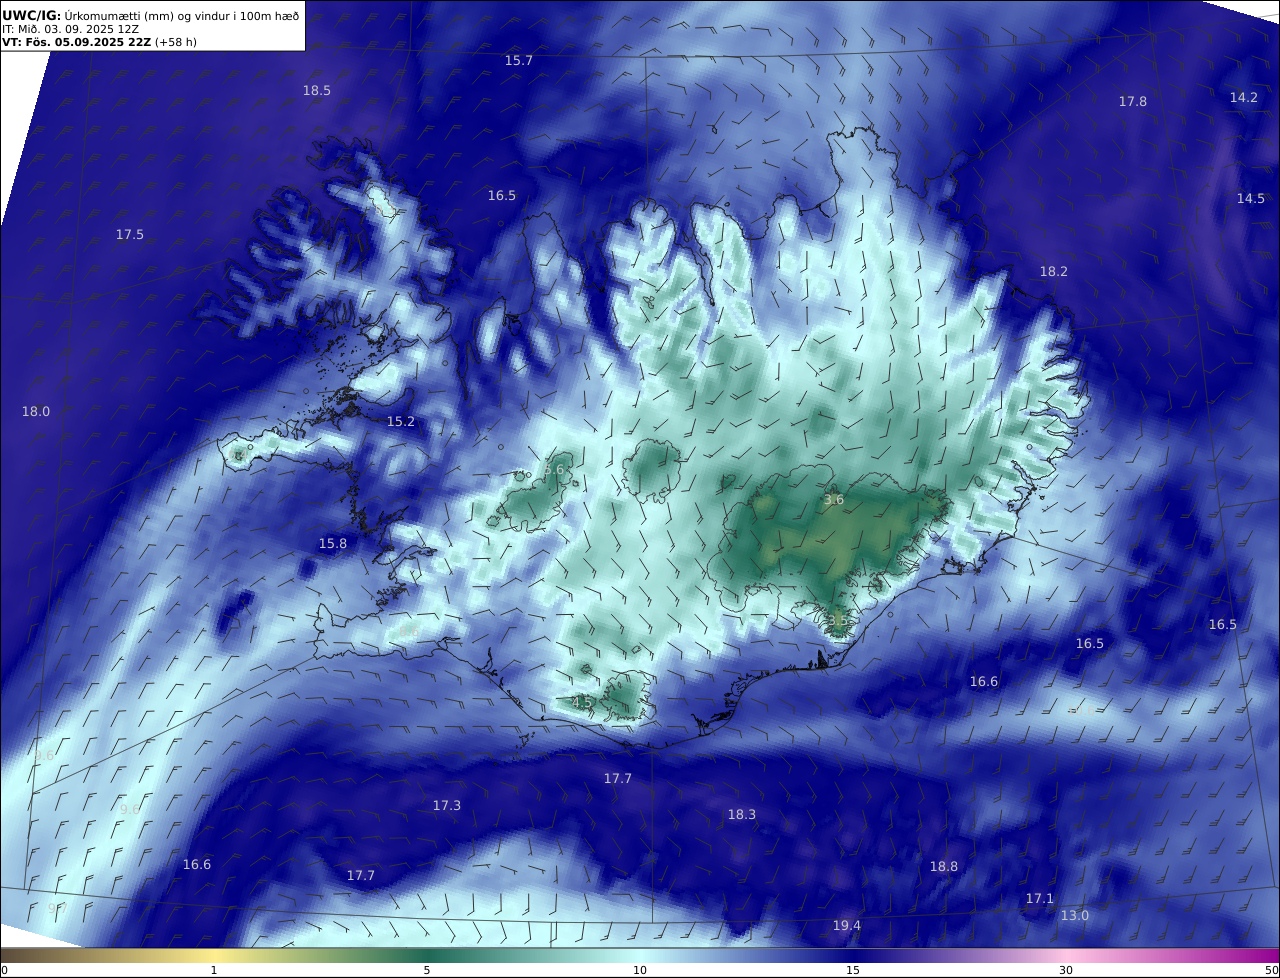This screenshot has height=978, width=1280.
Task: Click the 17.3 value on the map
Action: click(x=447, y=806)
